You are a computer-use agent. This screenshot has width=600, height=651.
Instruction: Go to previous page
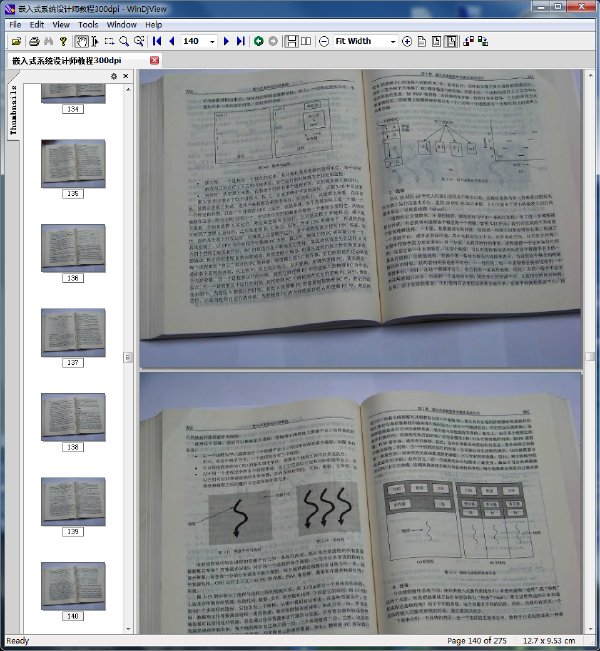(171, 41)
